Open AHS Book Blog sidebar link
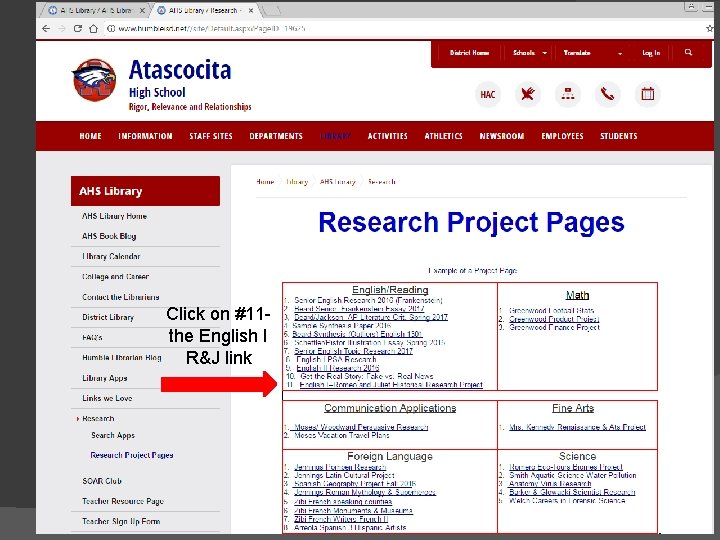 (x=109, y=236)
